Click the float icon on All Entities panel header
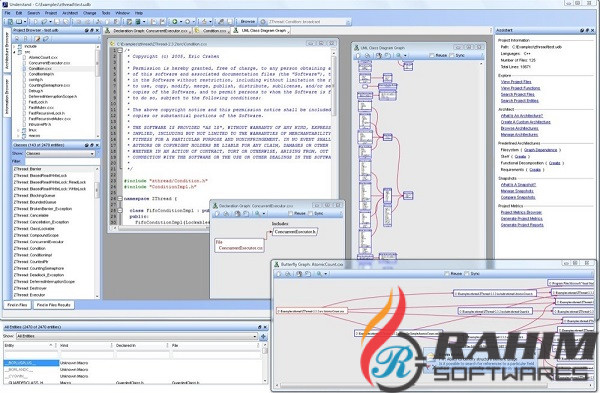This screenshot has height=393, width=600. (260, 327)
